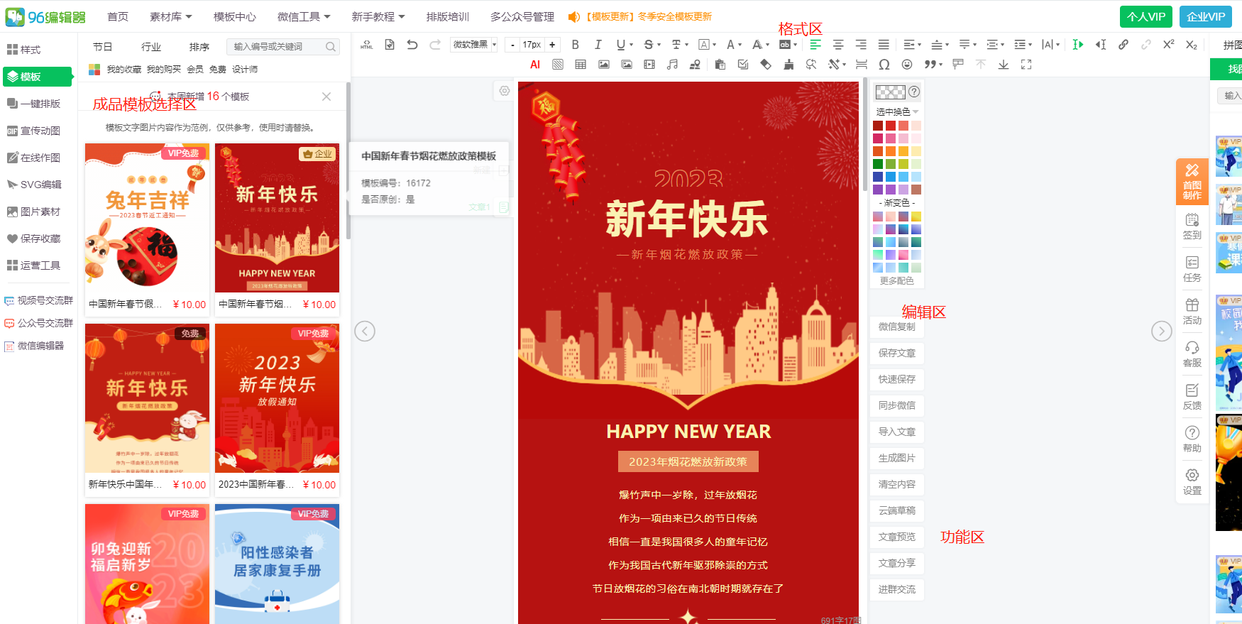The width and height of the screenshot is (1242, 624).
Task: Open 更多配色 color options
Action: [897, 281]
